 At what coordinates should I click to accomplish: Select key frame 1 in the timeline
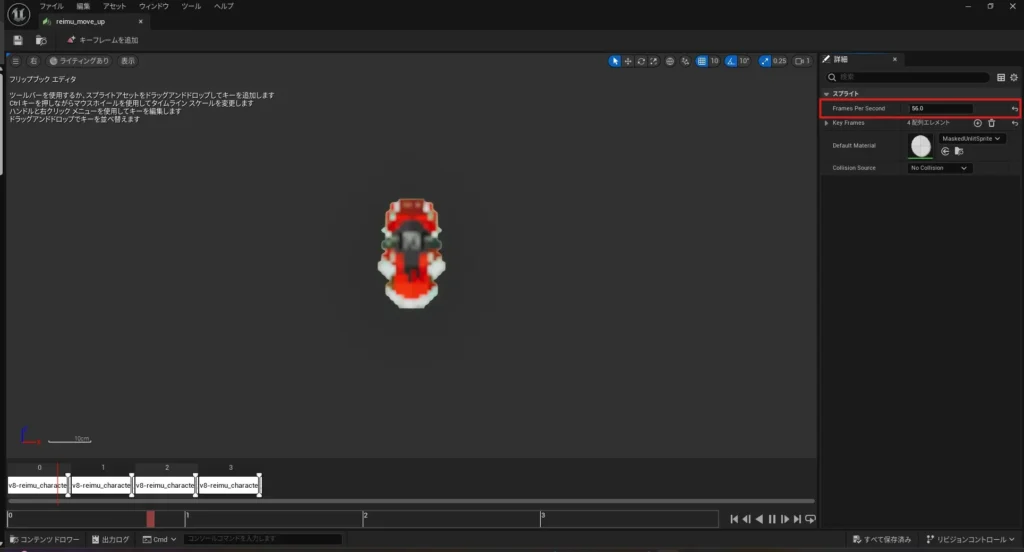101,485
